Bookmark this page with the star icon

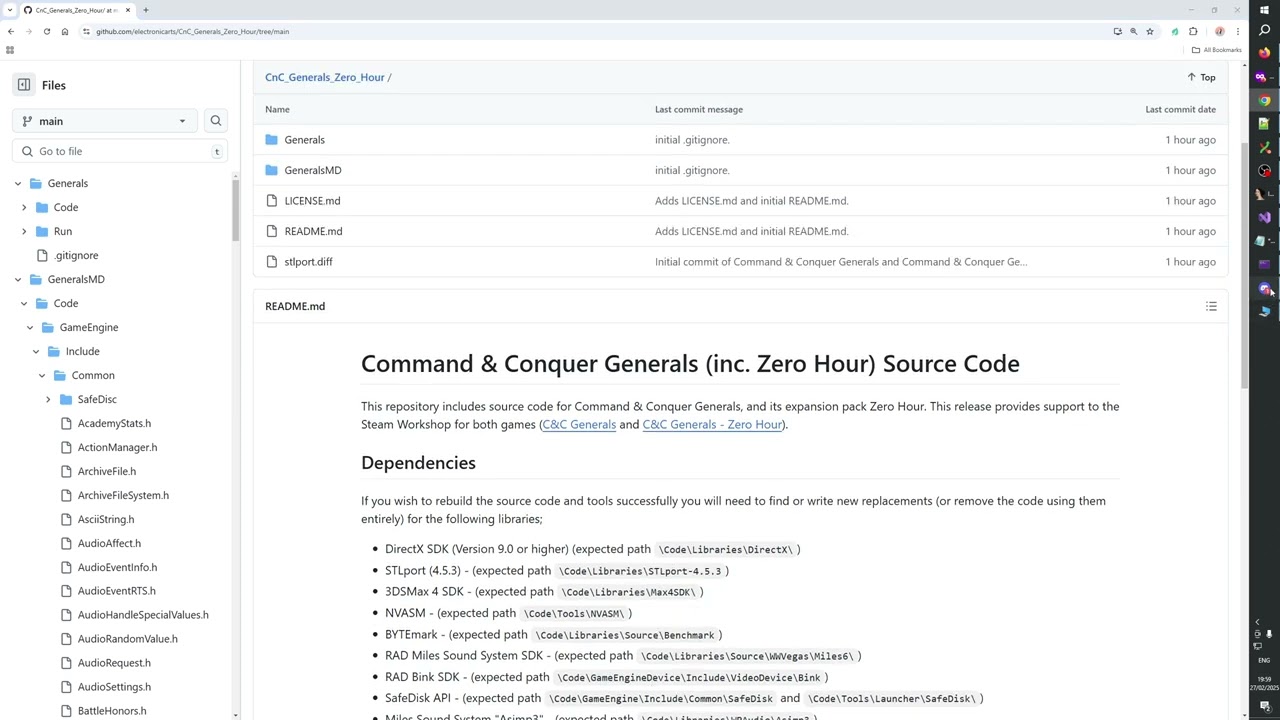pos(1149,31)
